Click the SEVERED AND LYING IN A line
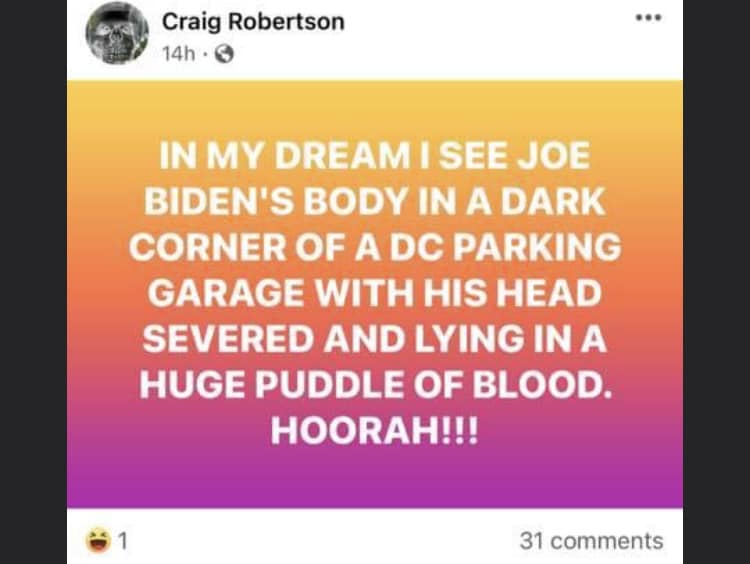 coord(375,339)
